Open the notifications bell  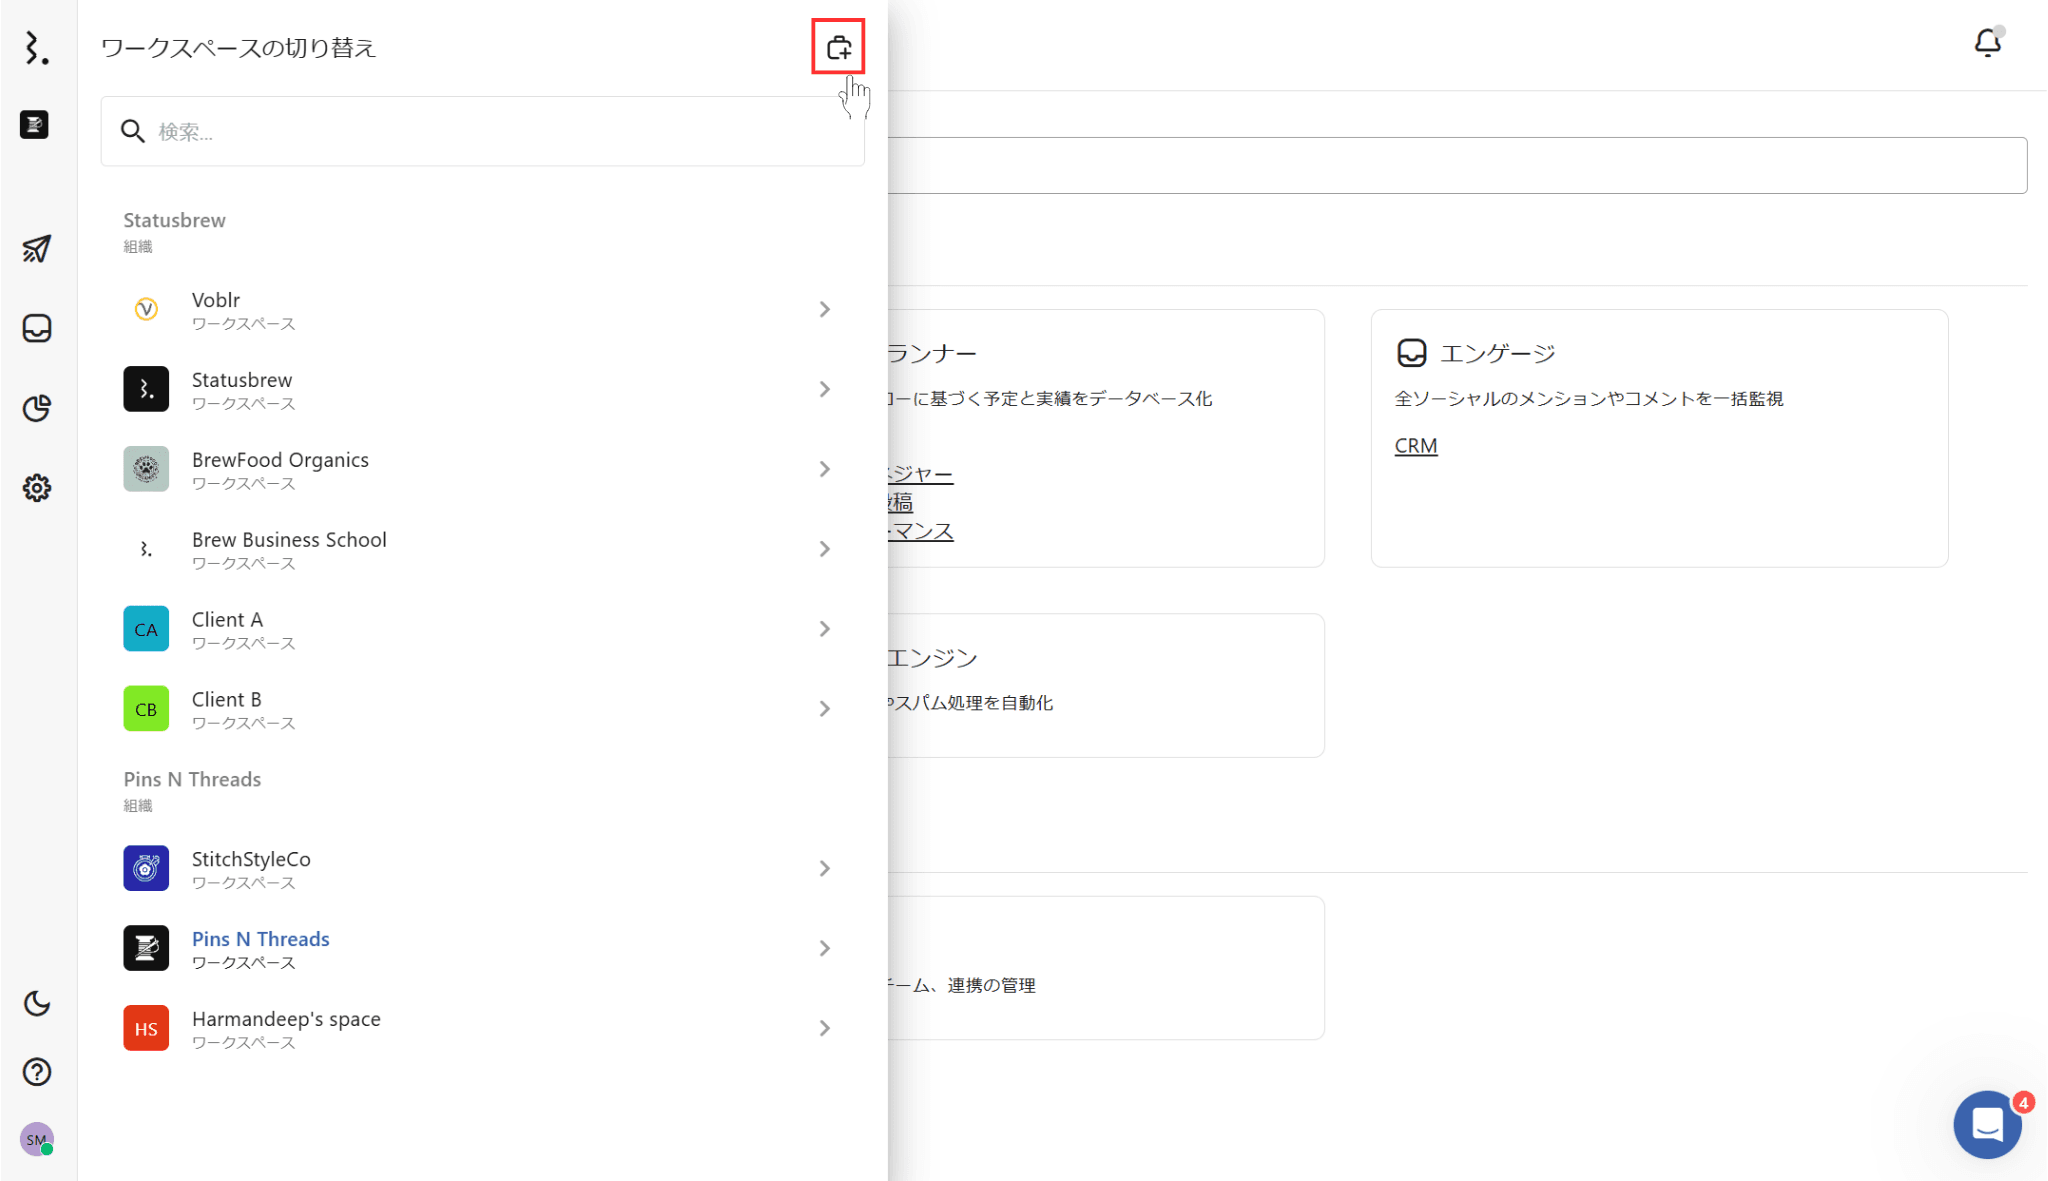point(1987,43)
